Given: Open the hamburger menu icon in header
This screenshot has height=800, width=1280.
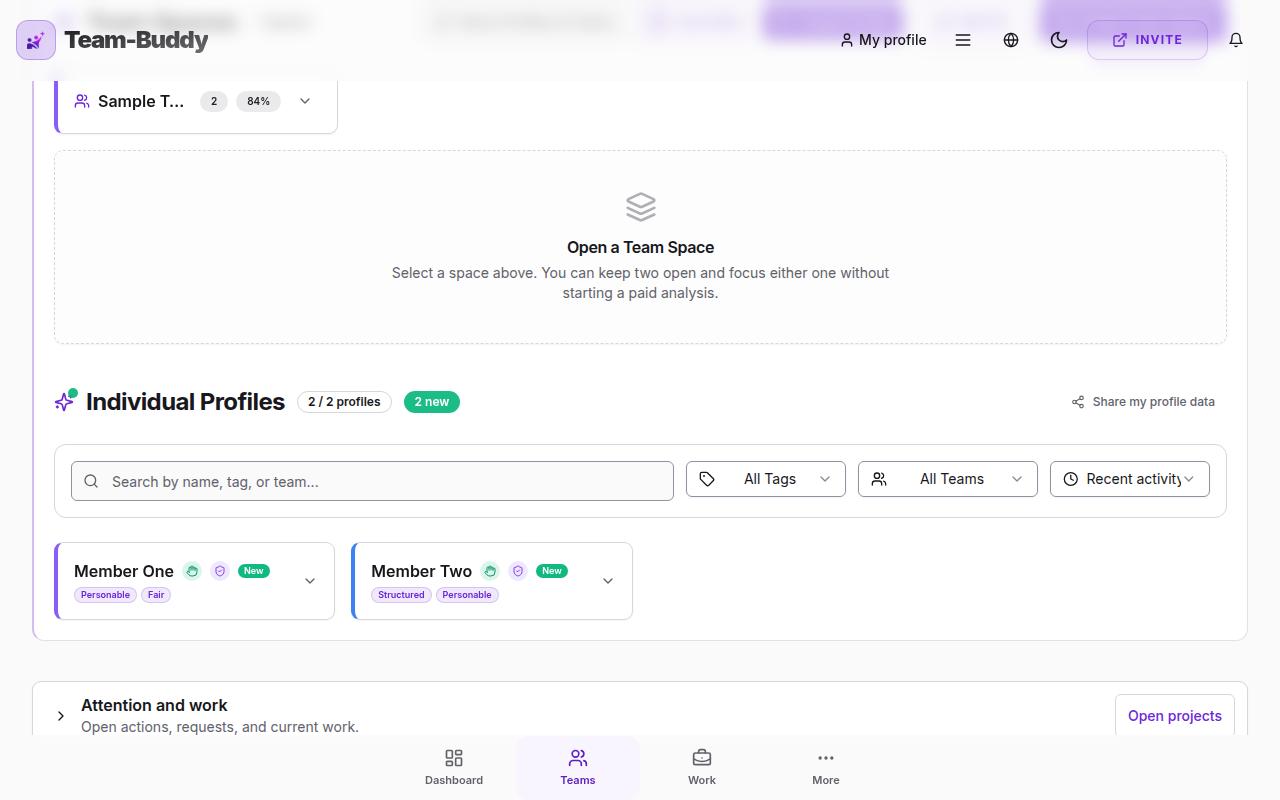Looking at the screenshot, I should tap(963, 40).
